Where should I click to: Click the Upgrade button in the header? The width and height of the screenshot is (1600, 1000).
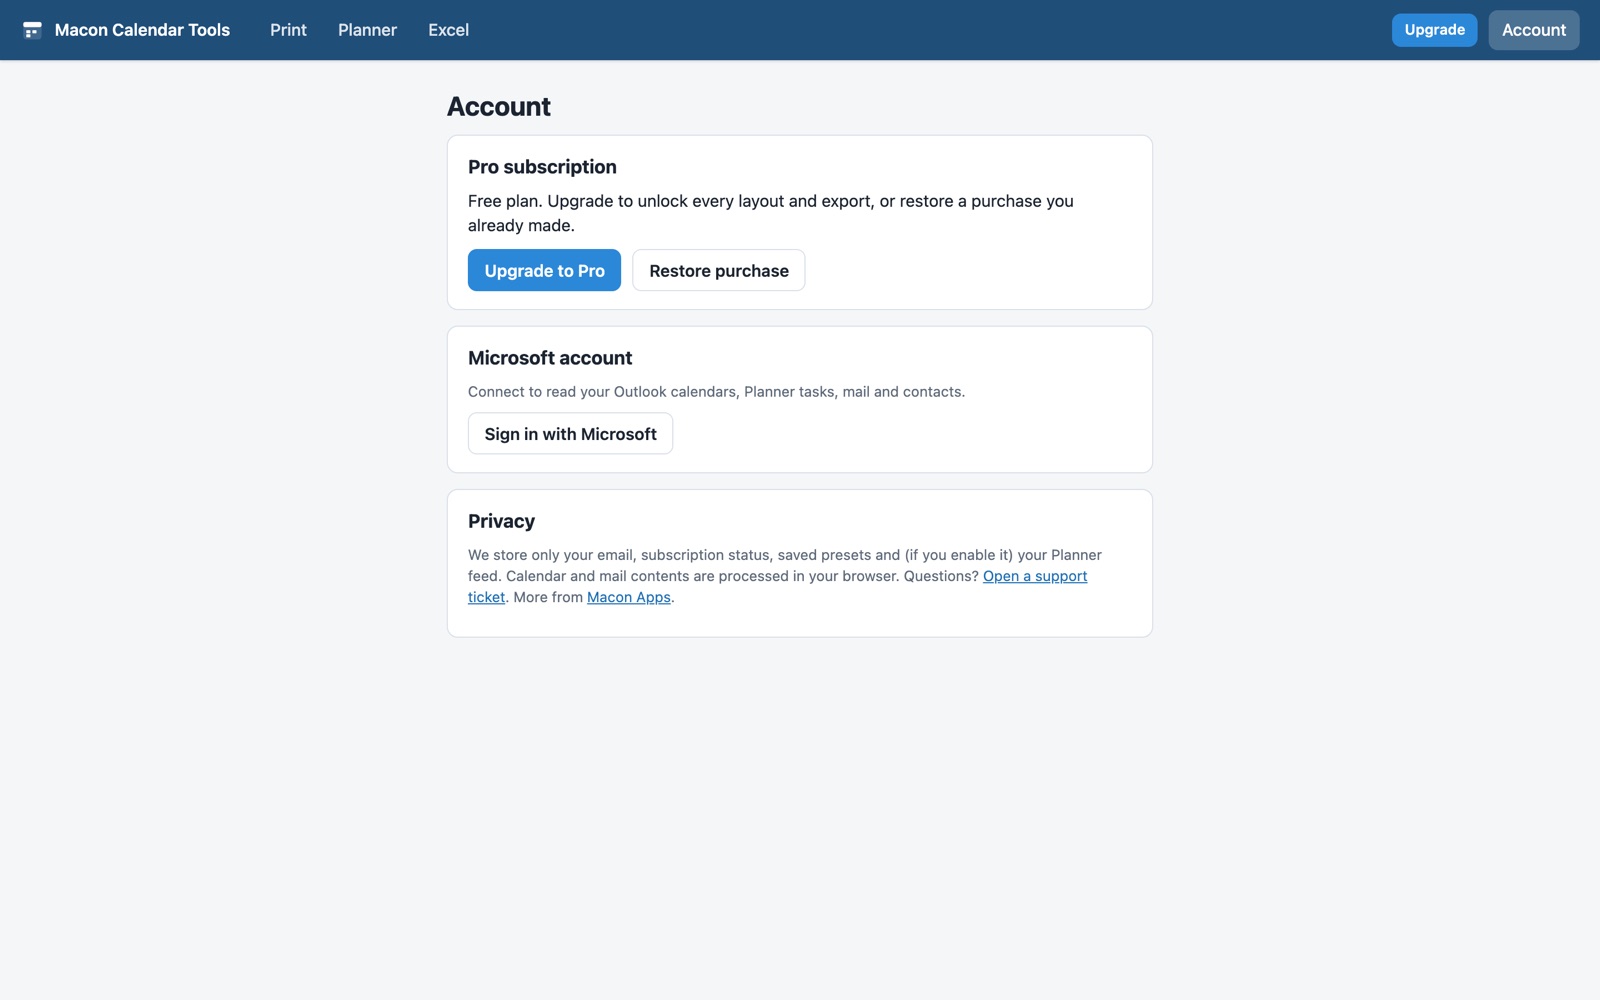click(1434, 30)
